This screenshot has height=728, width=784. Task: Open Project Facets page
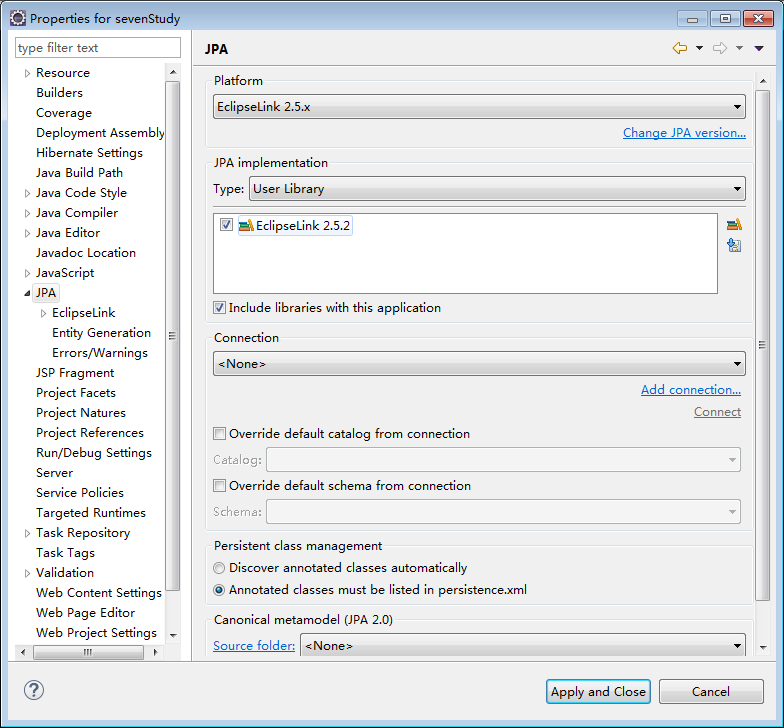point(76,392)
